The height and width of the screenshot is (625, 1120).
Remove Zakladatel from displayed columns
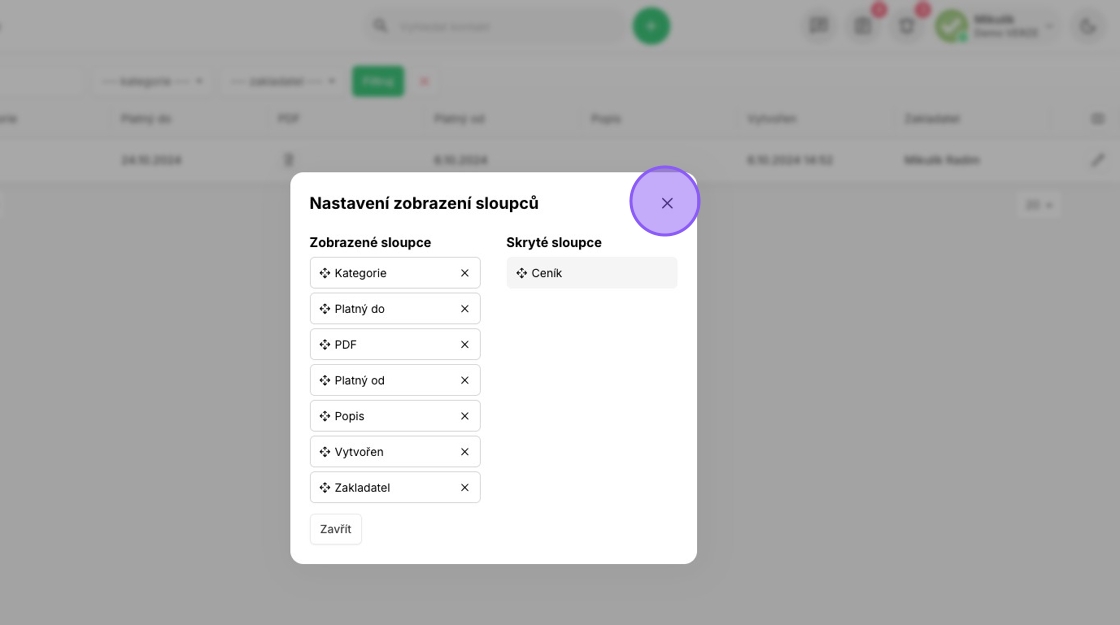click(464, 487)
